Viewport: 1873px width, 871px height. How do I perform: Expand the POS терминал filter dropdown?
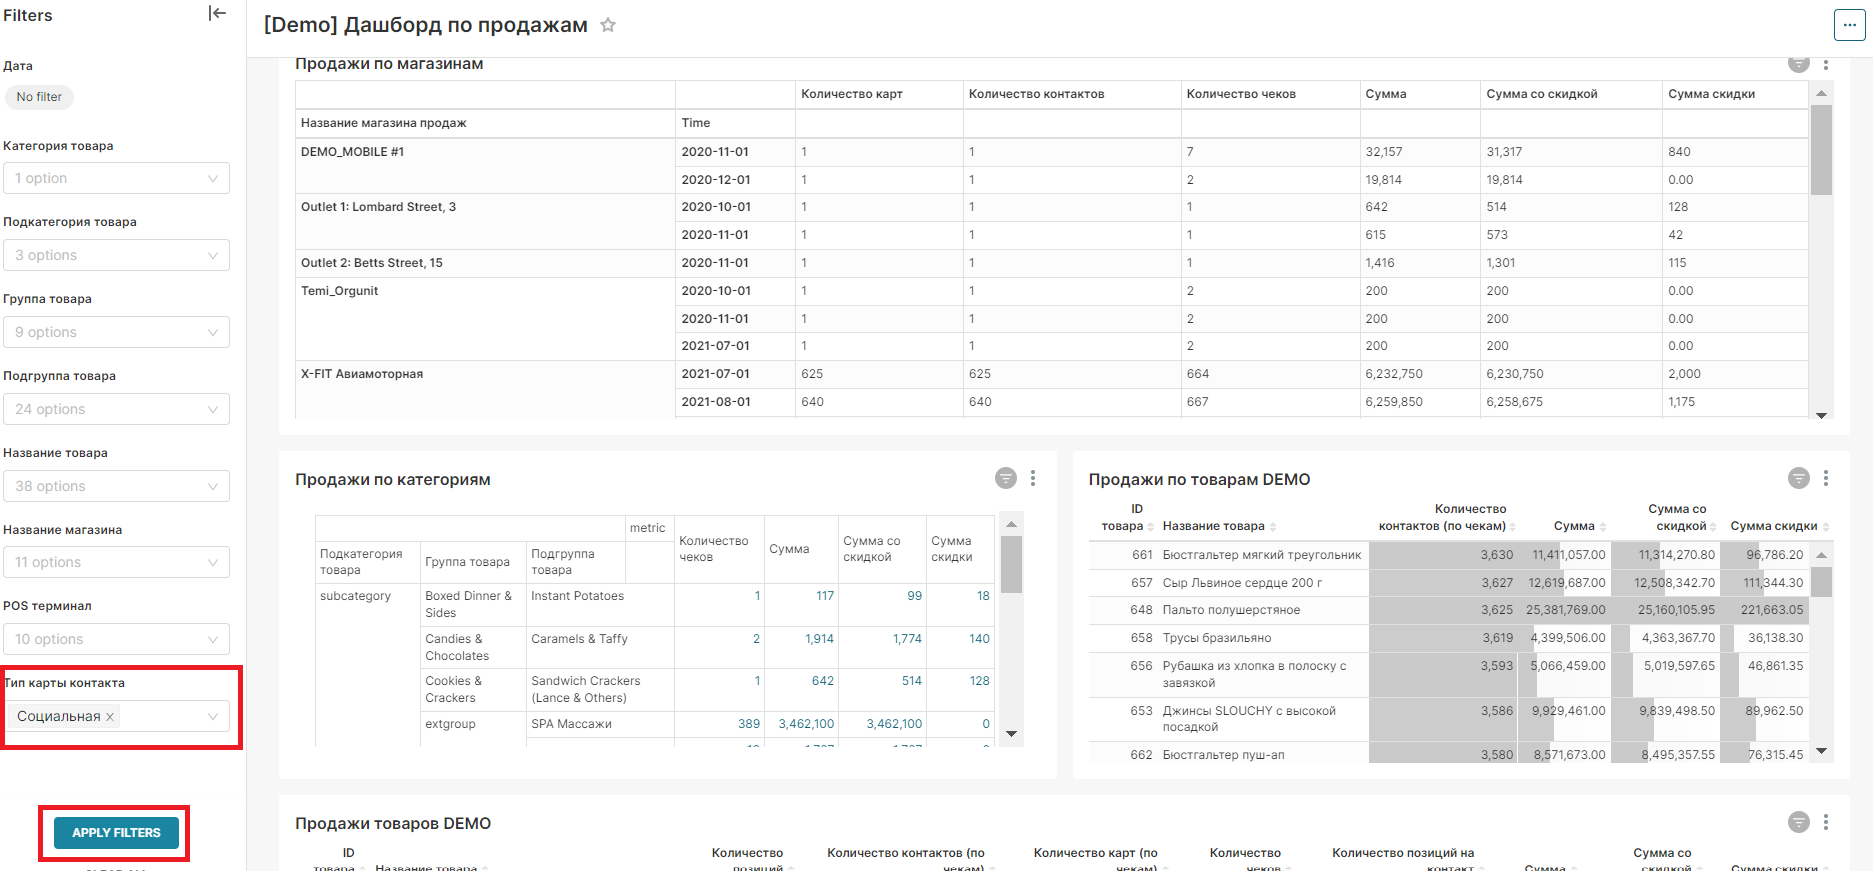[x=116, y=639]
